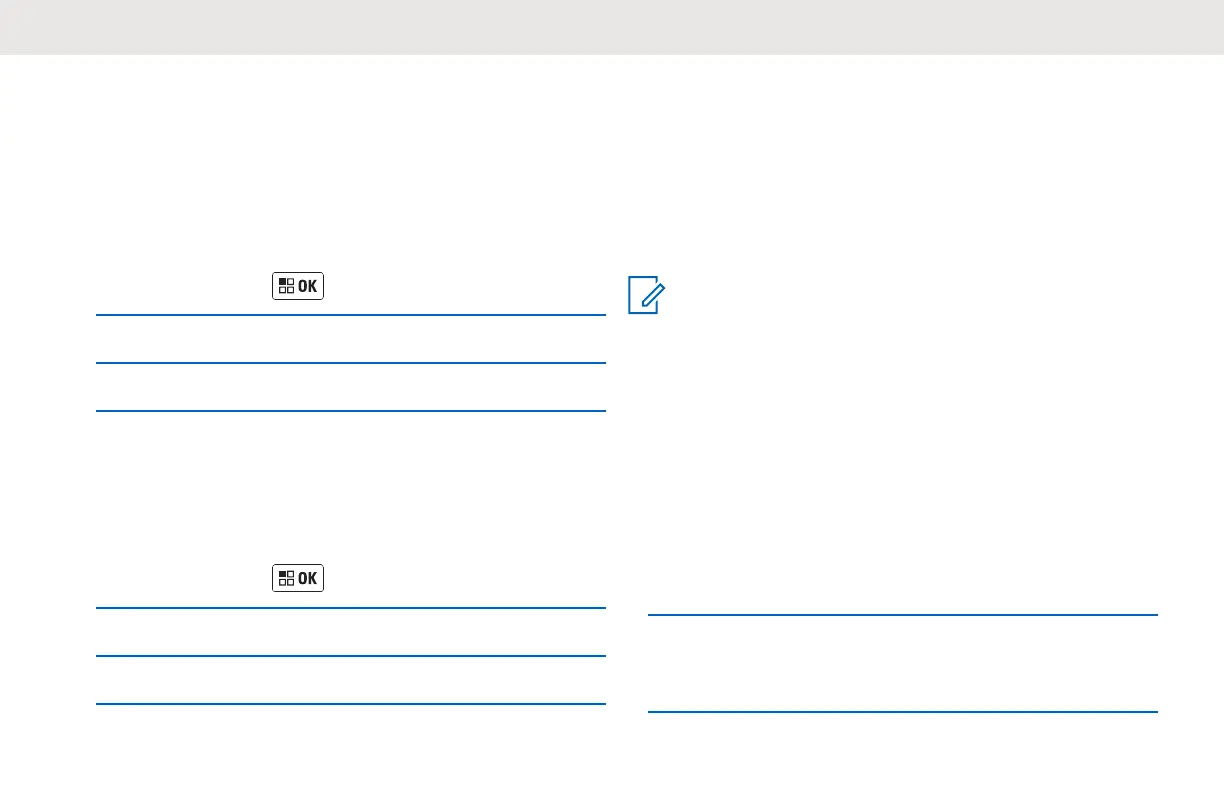The image size is (1224, 792).
Task: Click blank area to the left of upper OK icon
Action: click(180, 286)
